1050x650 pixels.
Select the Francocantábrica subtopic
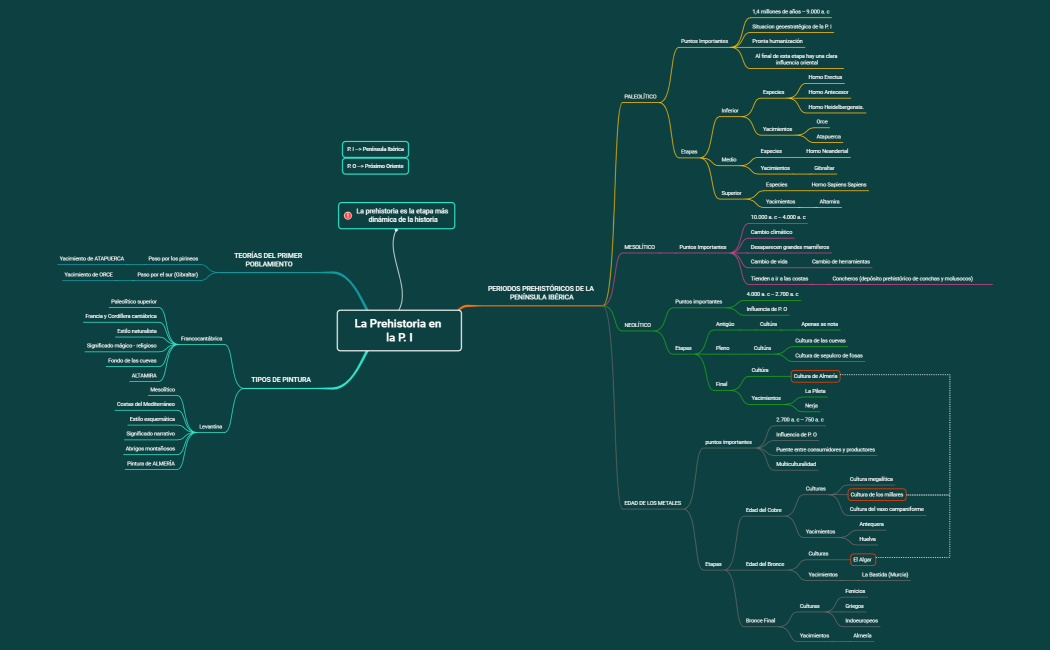(x=201, y=339)
